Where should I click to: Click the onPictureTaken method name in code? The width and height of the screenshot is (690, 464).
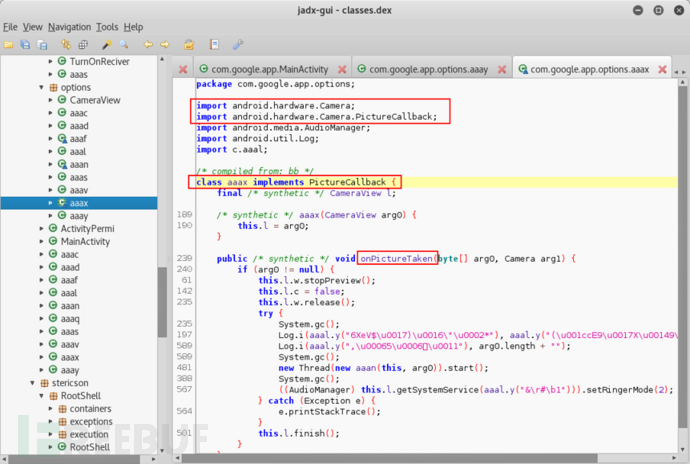398,258
